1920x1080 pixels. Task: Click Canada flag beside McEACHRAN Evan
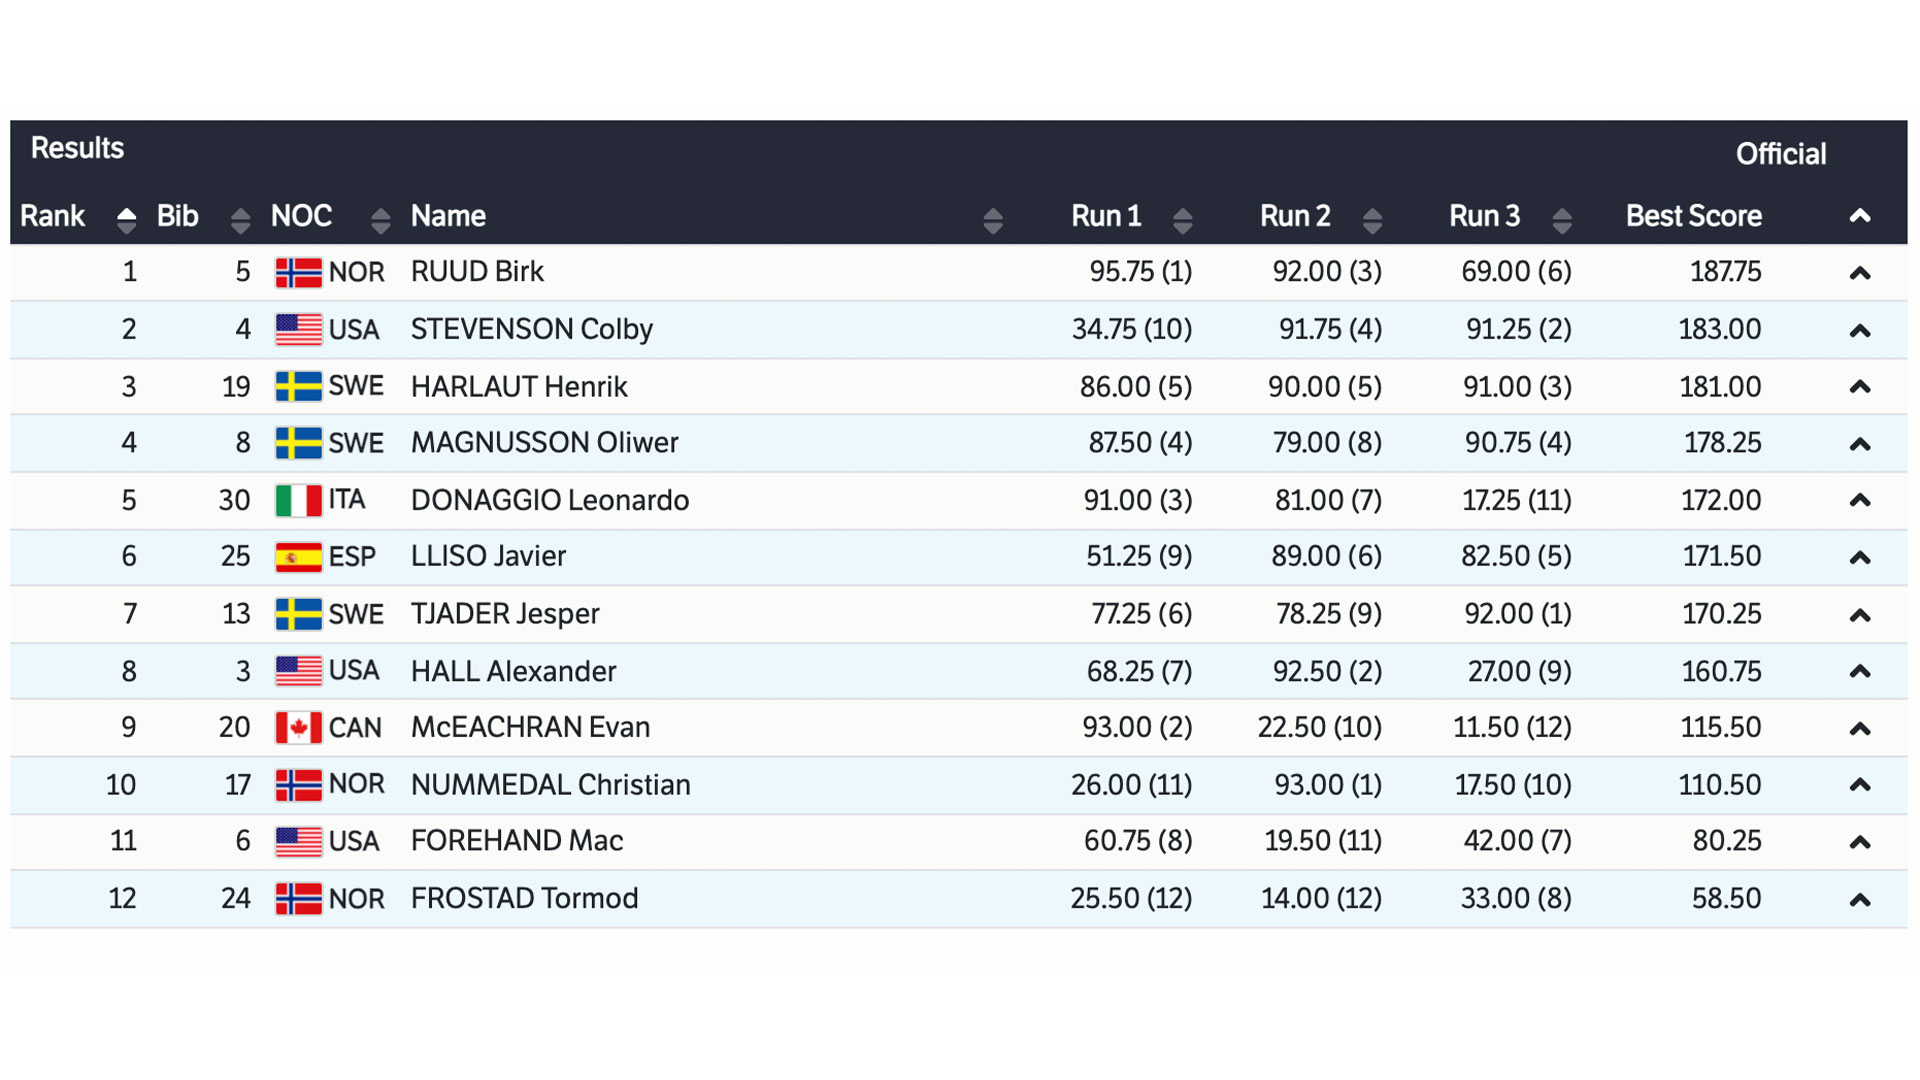tap(298, 728)
